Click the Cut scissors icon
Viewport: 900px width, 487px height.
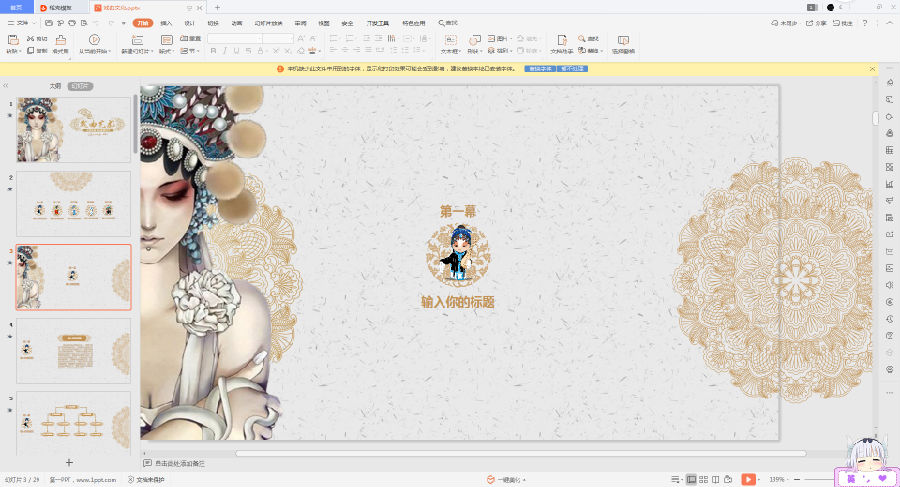pos(30,38)
